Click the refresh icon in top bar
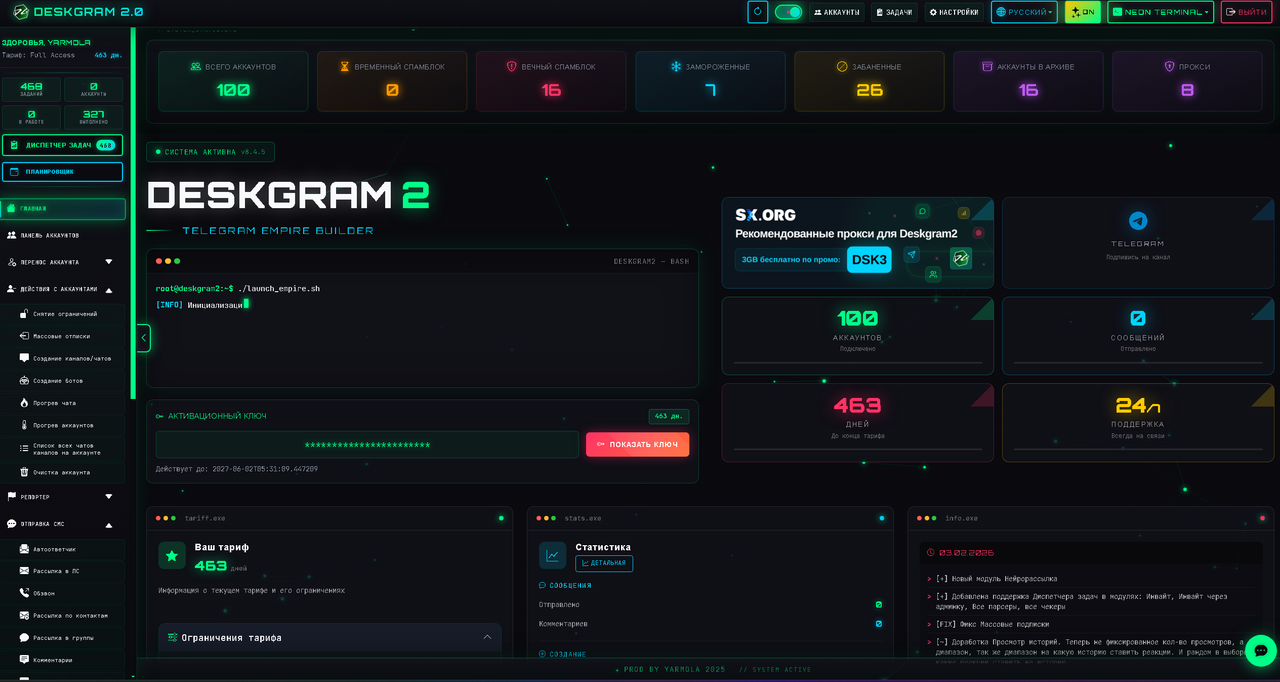The height and width of the screenshot is (682, 1280). pyautogui.click(x=758, y=12)
